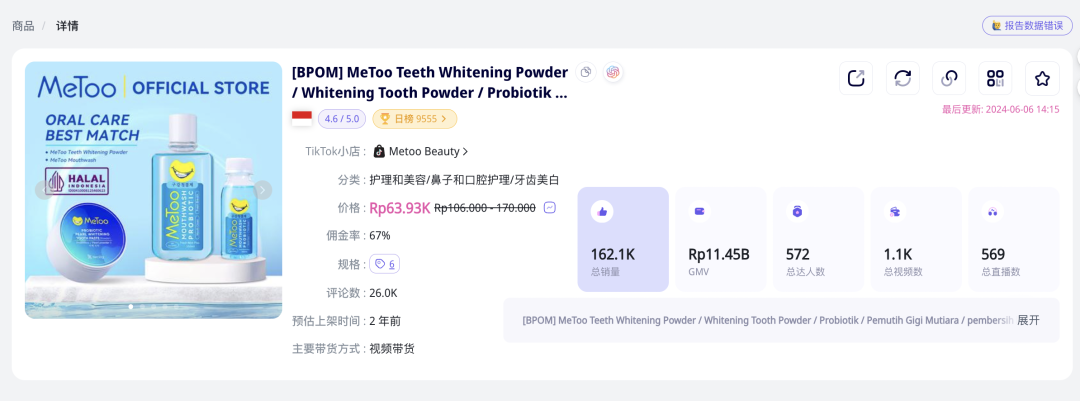Open the QR code icon
This screenshot has width=1080, height=401.
tap(994, 78)
